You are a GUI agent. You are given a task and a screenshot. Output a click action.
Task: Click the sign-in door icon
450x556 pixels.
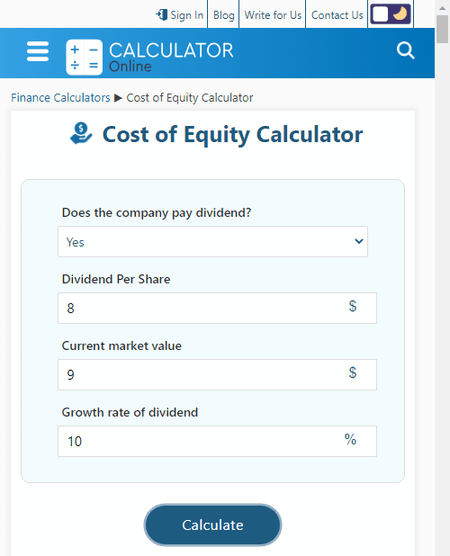pyautogui.click(x=162, y=15)
